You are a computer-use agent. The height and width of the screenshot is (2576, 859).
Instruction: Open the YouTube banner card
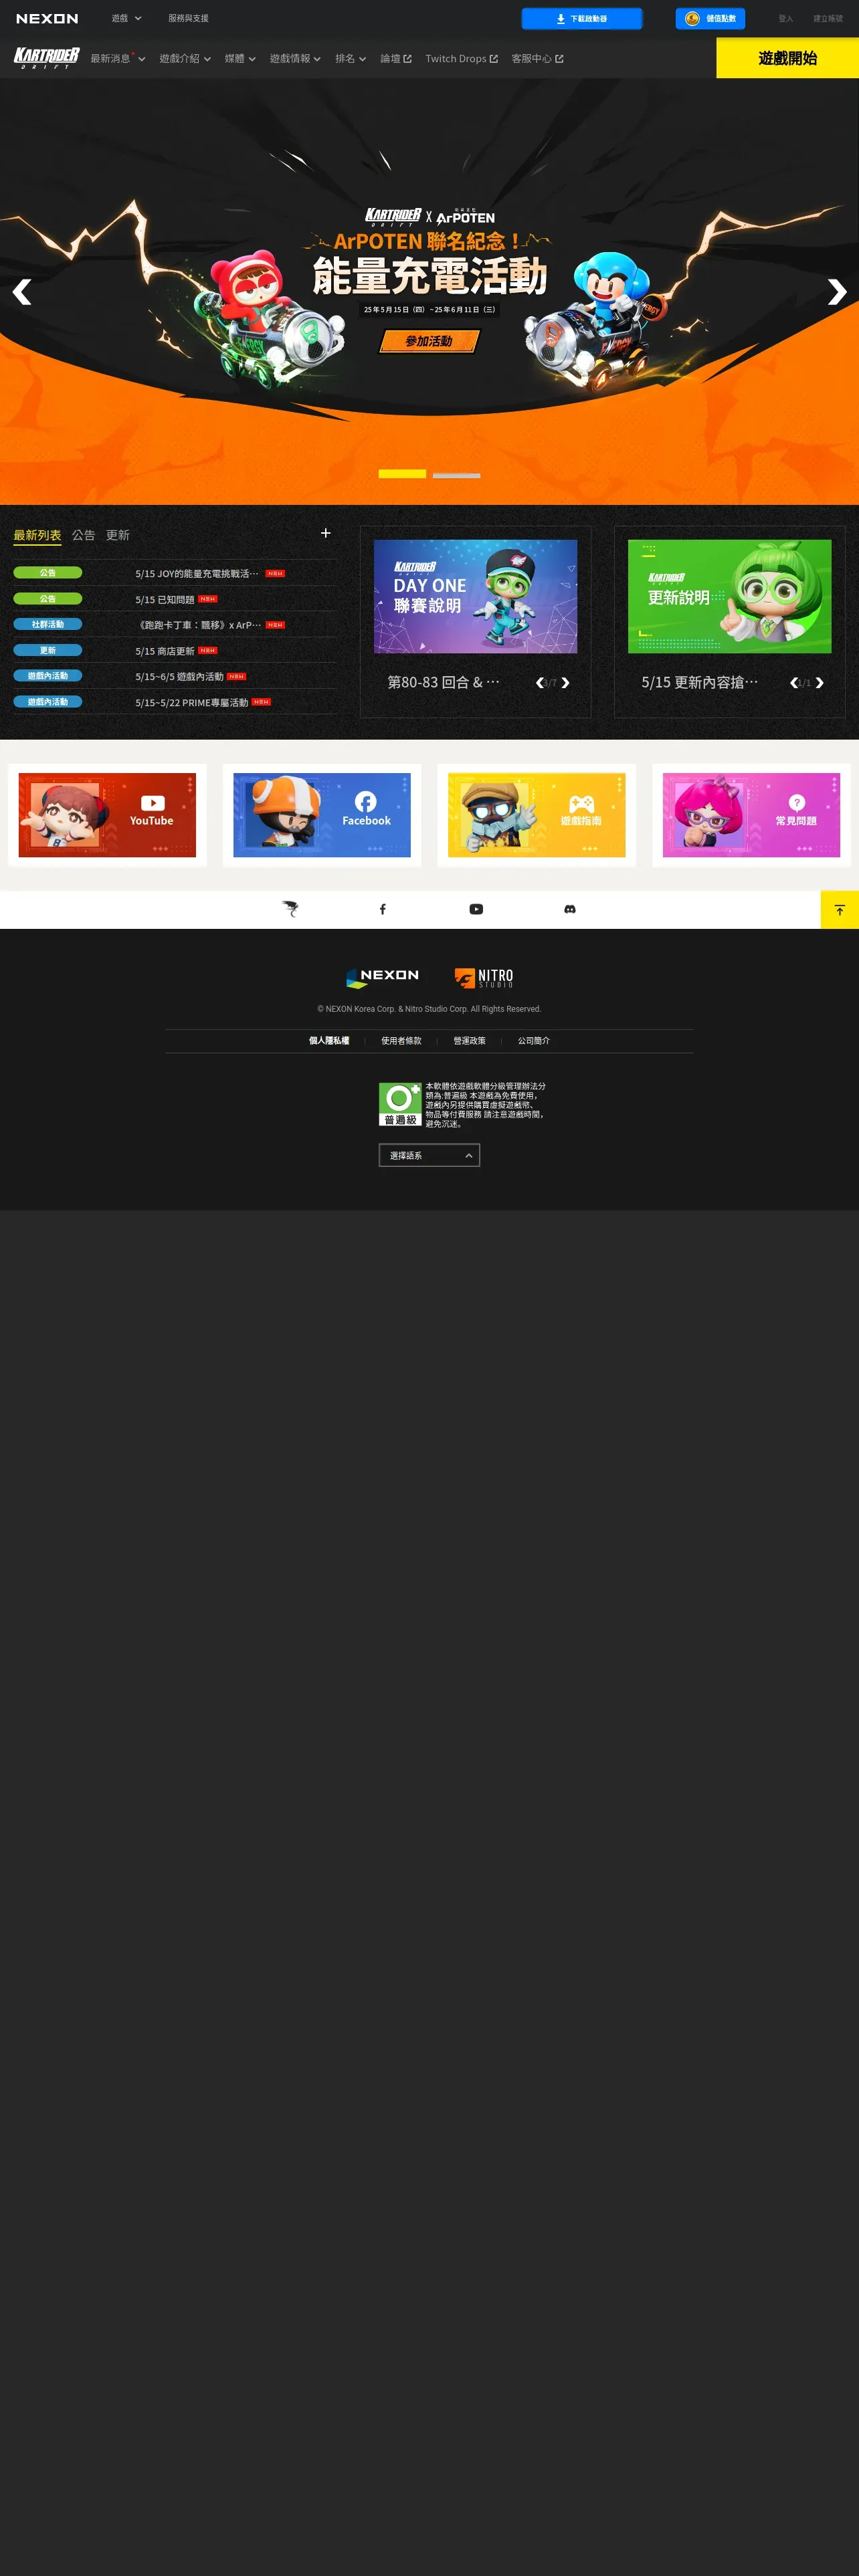pos(107,815)
